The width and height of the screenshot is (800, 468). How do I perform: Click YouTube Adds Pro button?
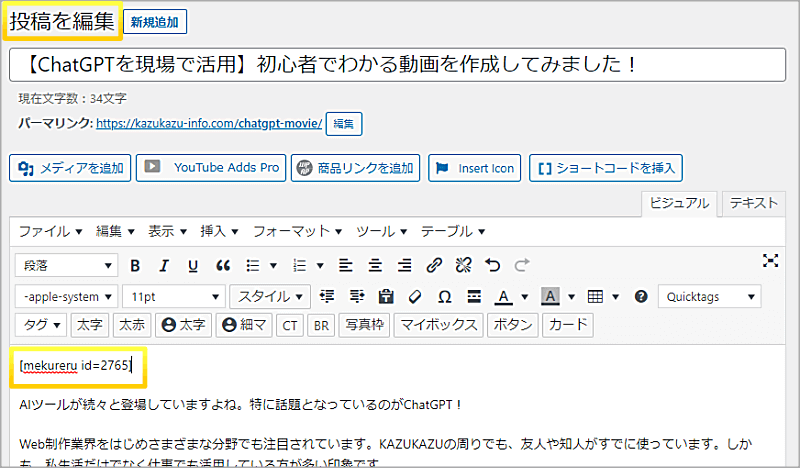click(x=211, y=168)
